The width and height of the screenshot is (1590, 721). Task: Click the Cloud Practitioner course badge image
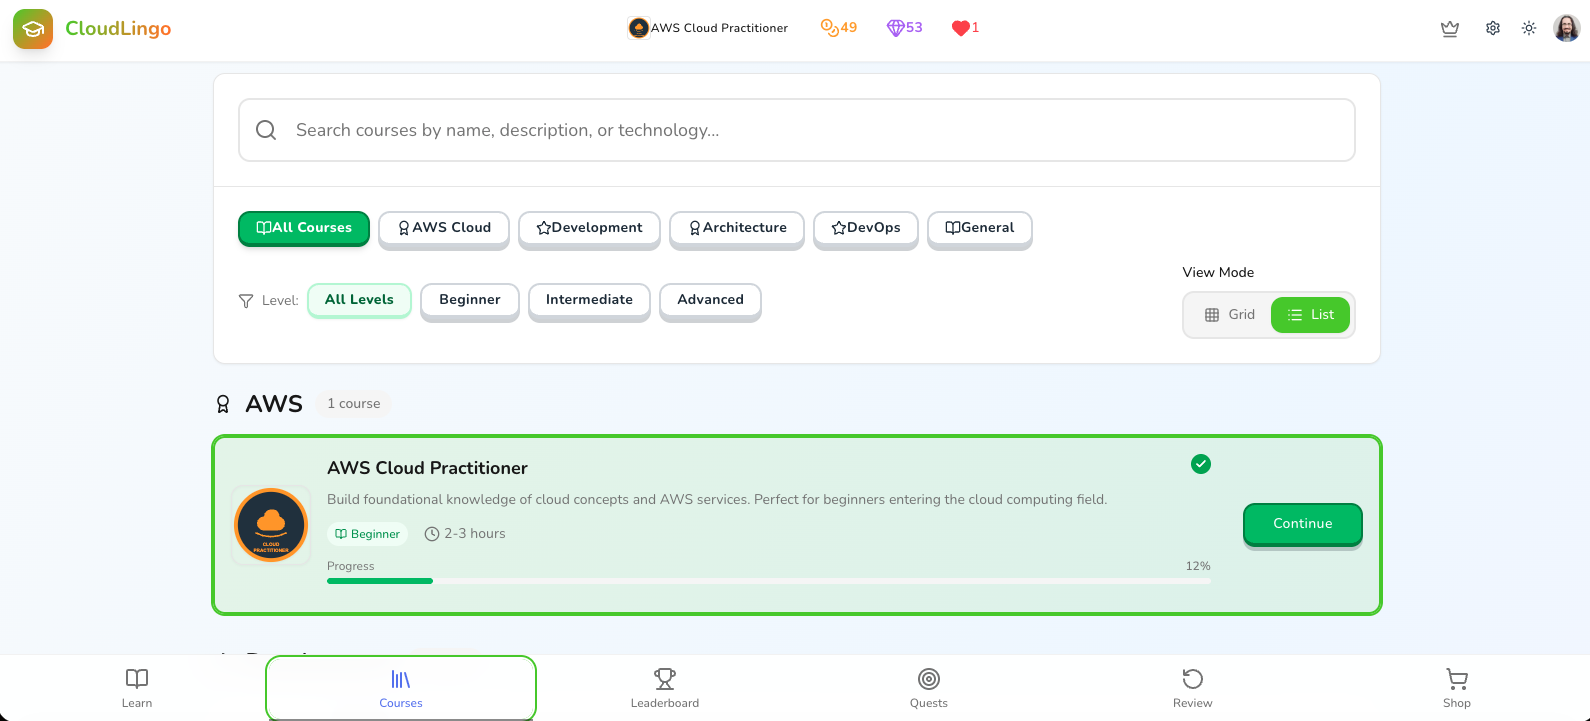pos(271,525)
